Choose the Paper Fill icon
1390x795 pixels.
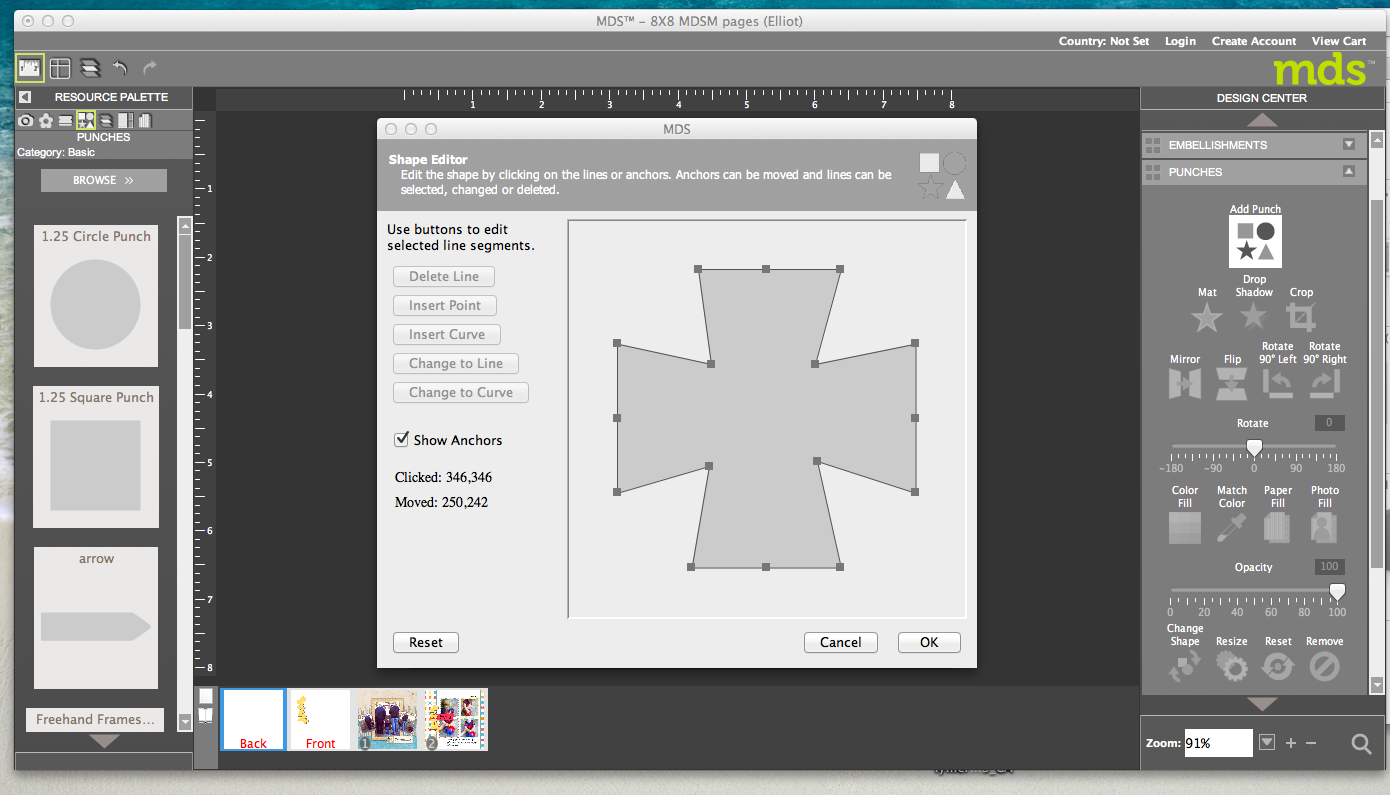click(1278, 527)
